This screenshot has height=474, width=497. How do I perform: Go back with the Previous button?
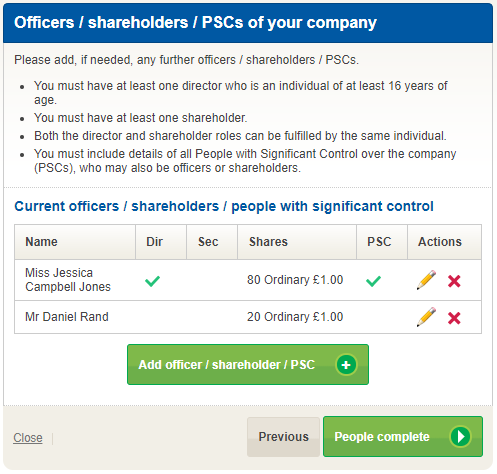(x=283, y=437)
